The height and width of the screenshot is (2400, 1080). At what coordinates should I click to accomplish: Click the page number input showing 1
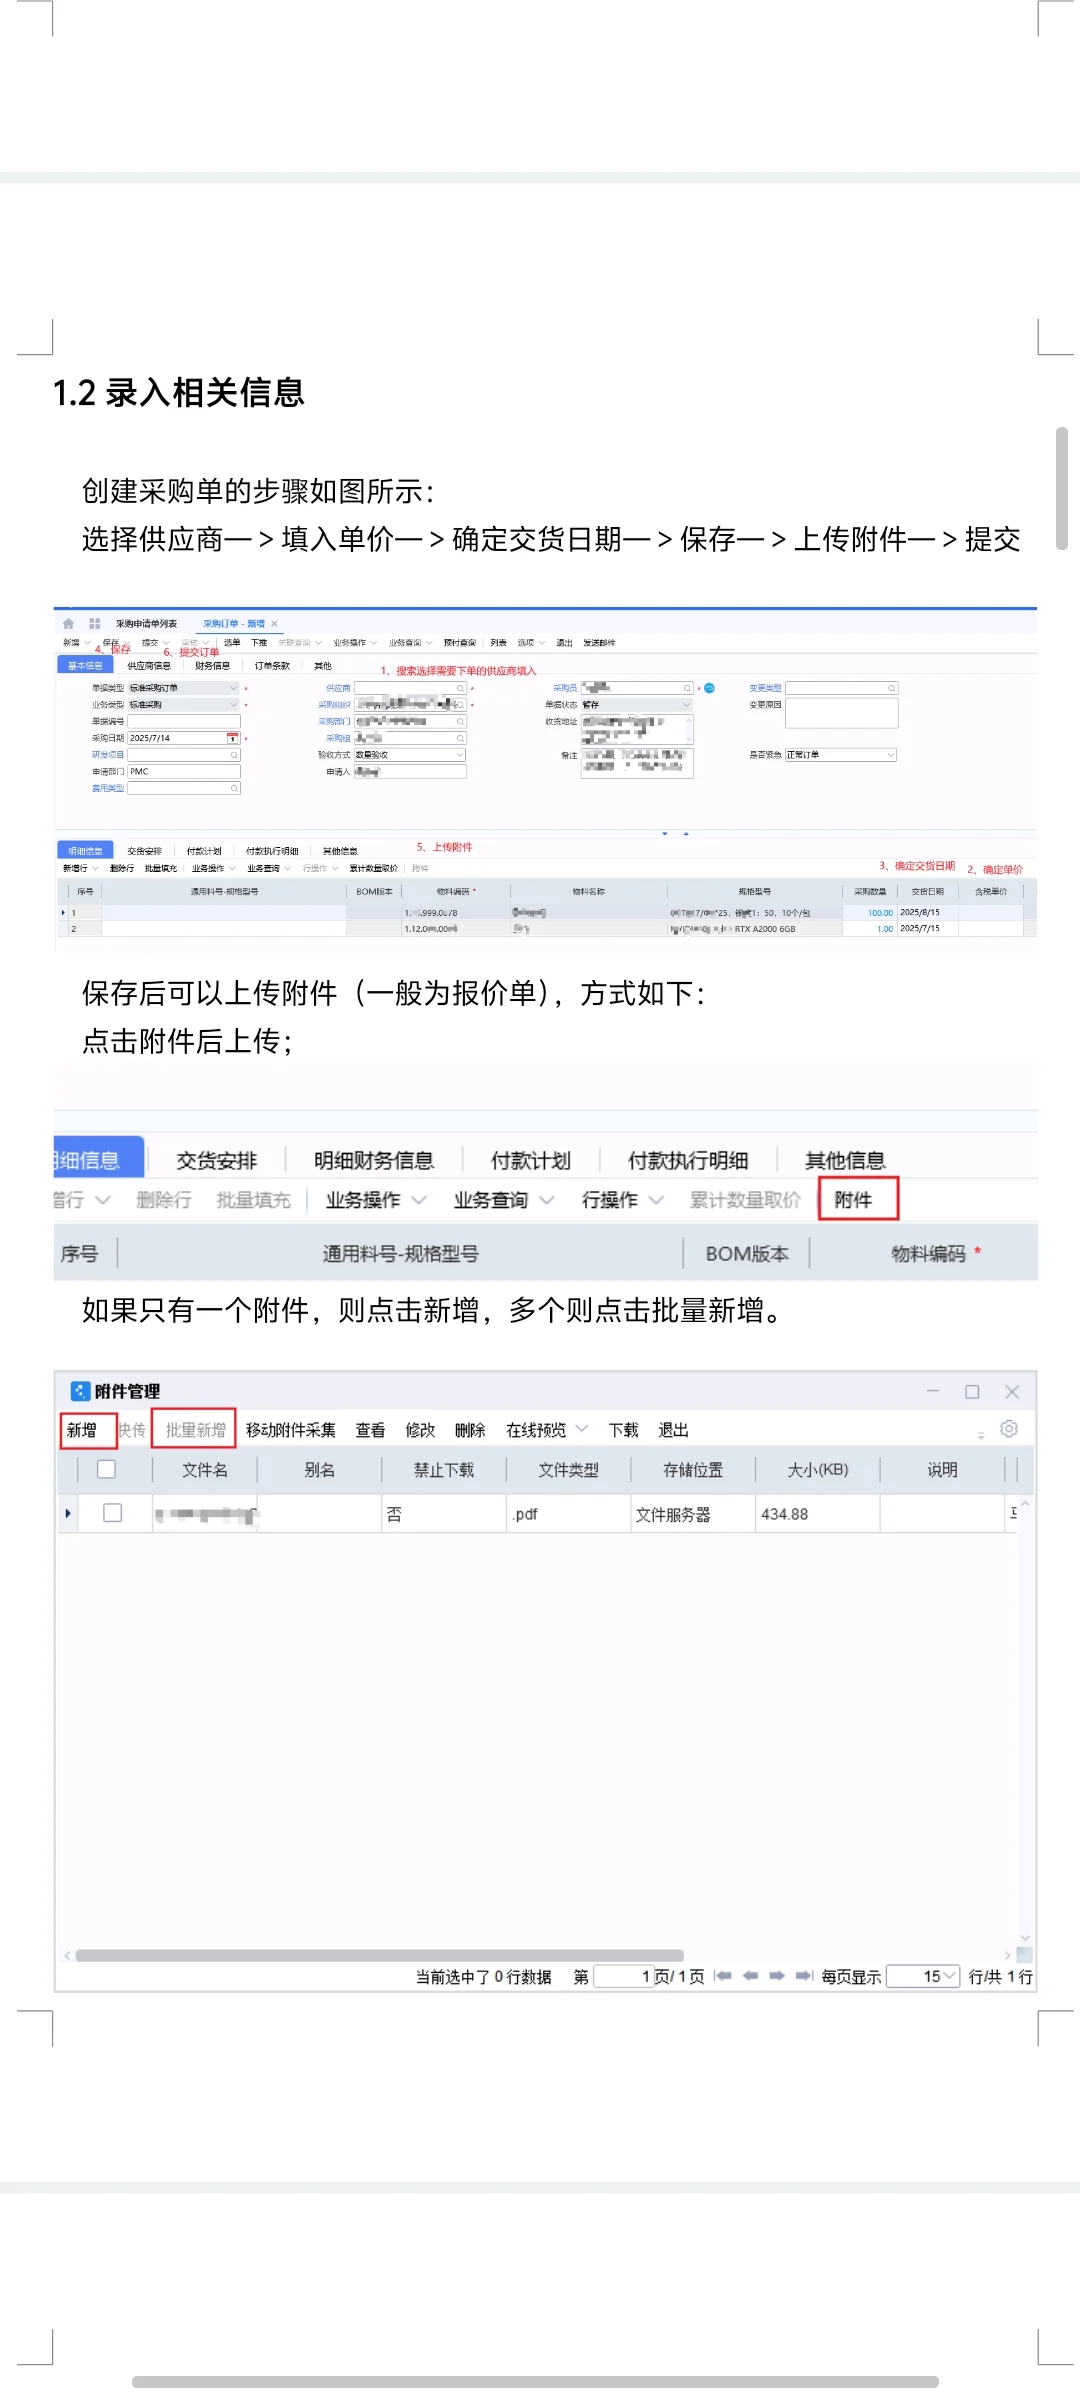(x=624, y=1976)
